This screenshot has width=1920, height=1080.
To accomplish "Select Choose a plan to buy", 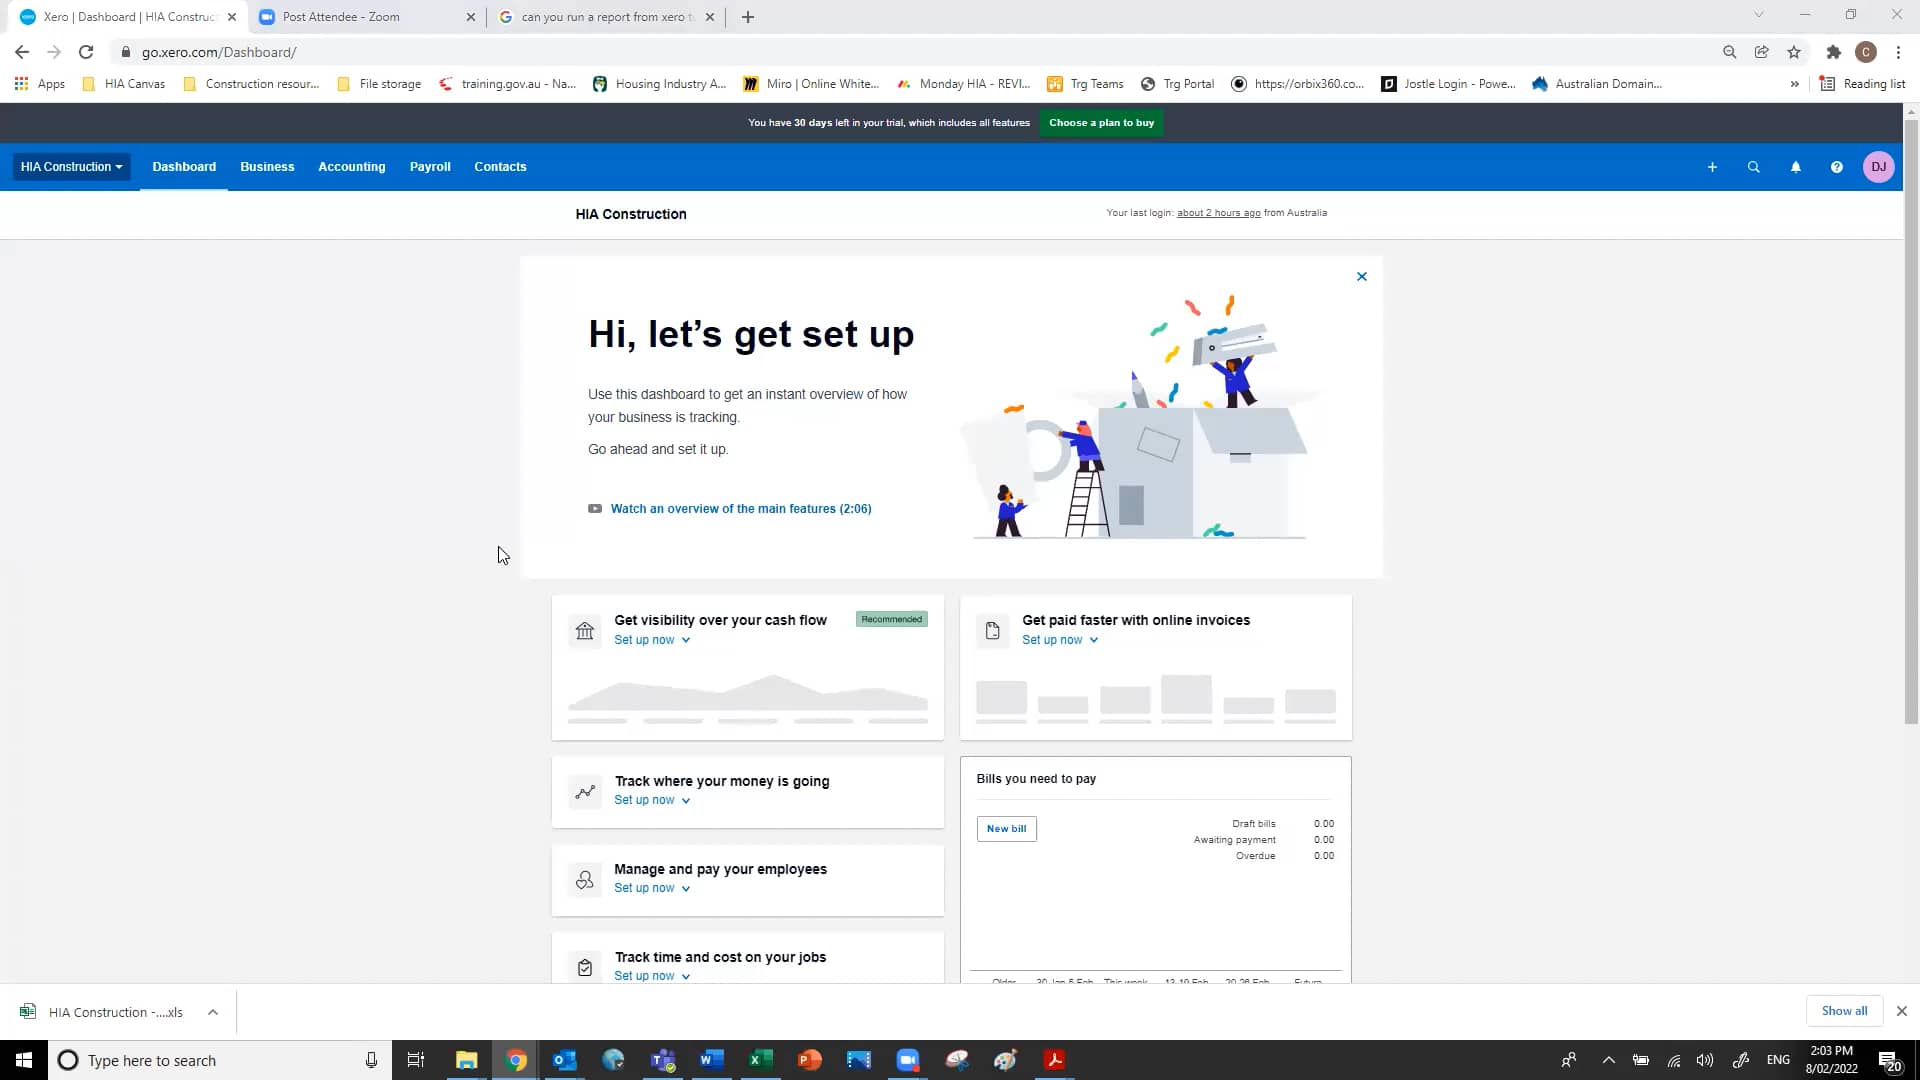I will point(1101,122).
